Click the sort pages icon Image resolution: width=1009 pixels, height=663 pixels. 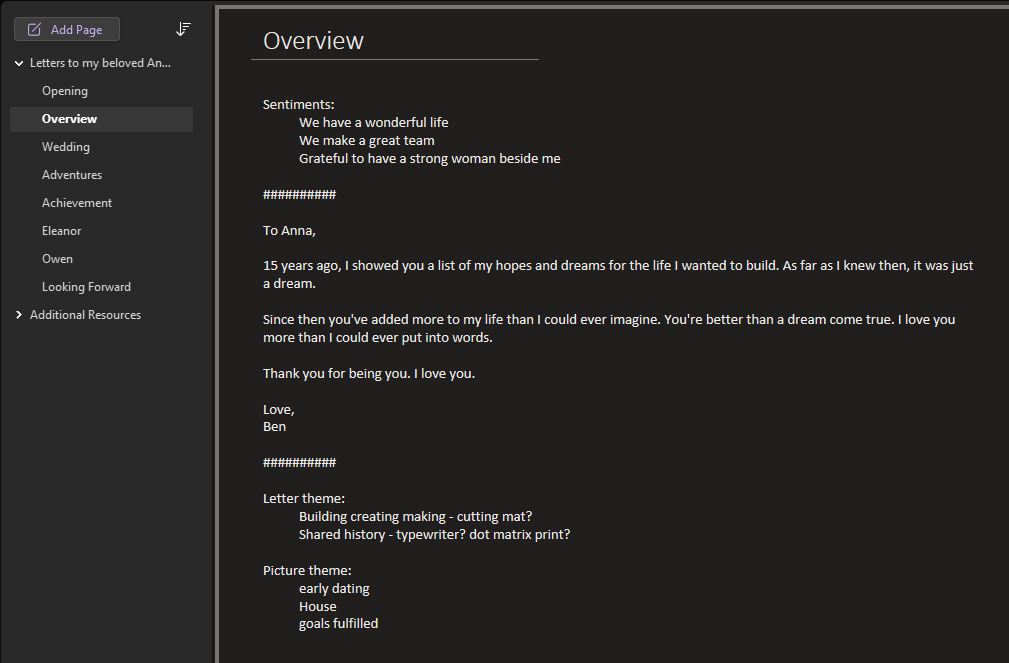(x=183, y=29)
